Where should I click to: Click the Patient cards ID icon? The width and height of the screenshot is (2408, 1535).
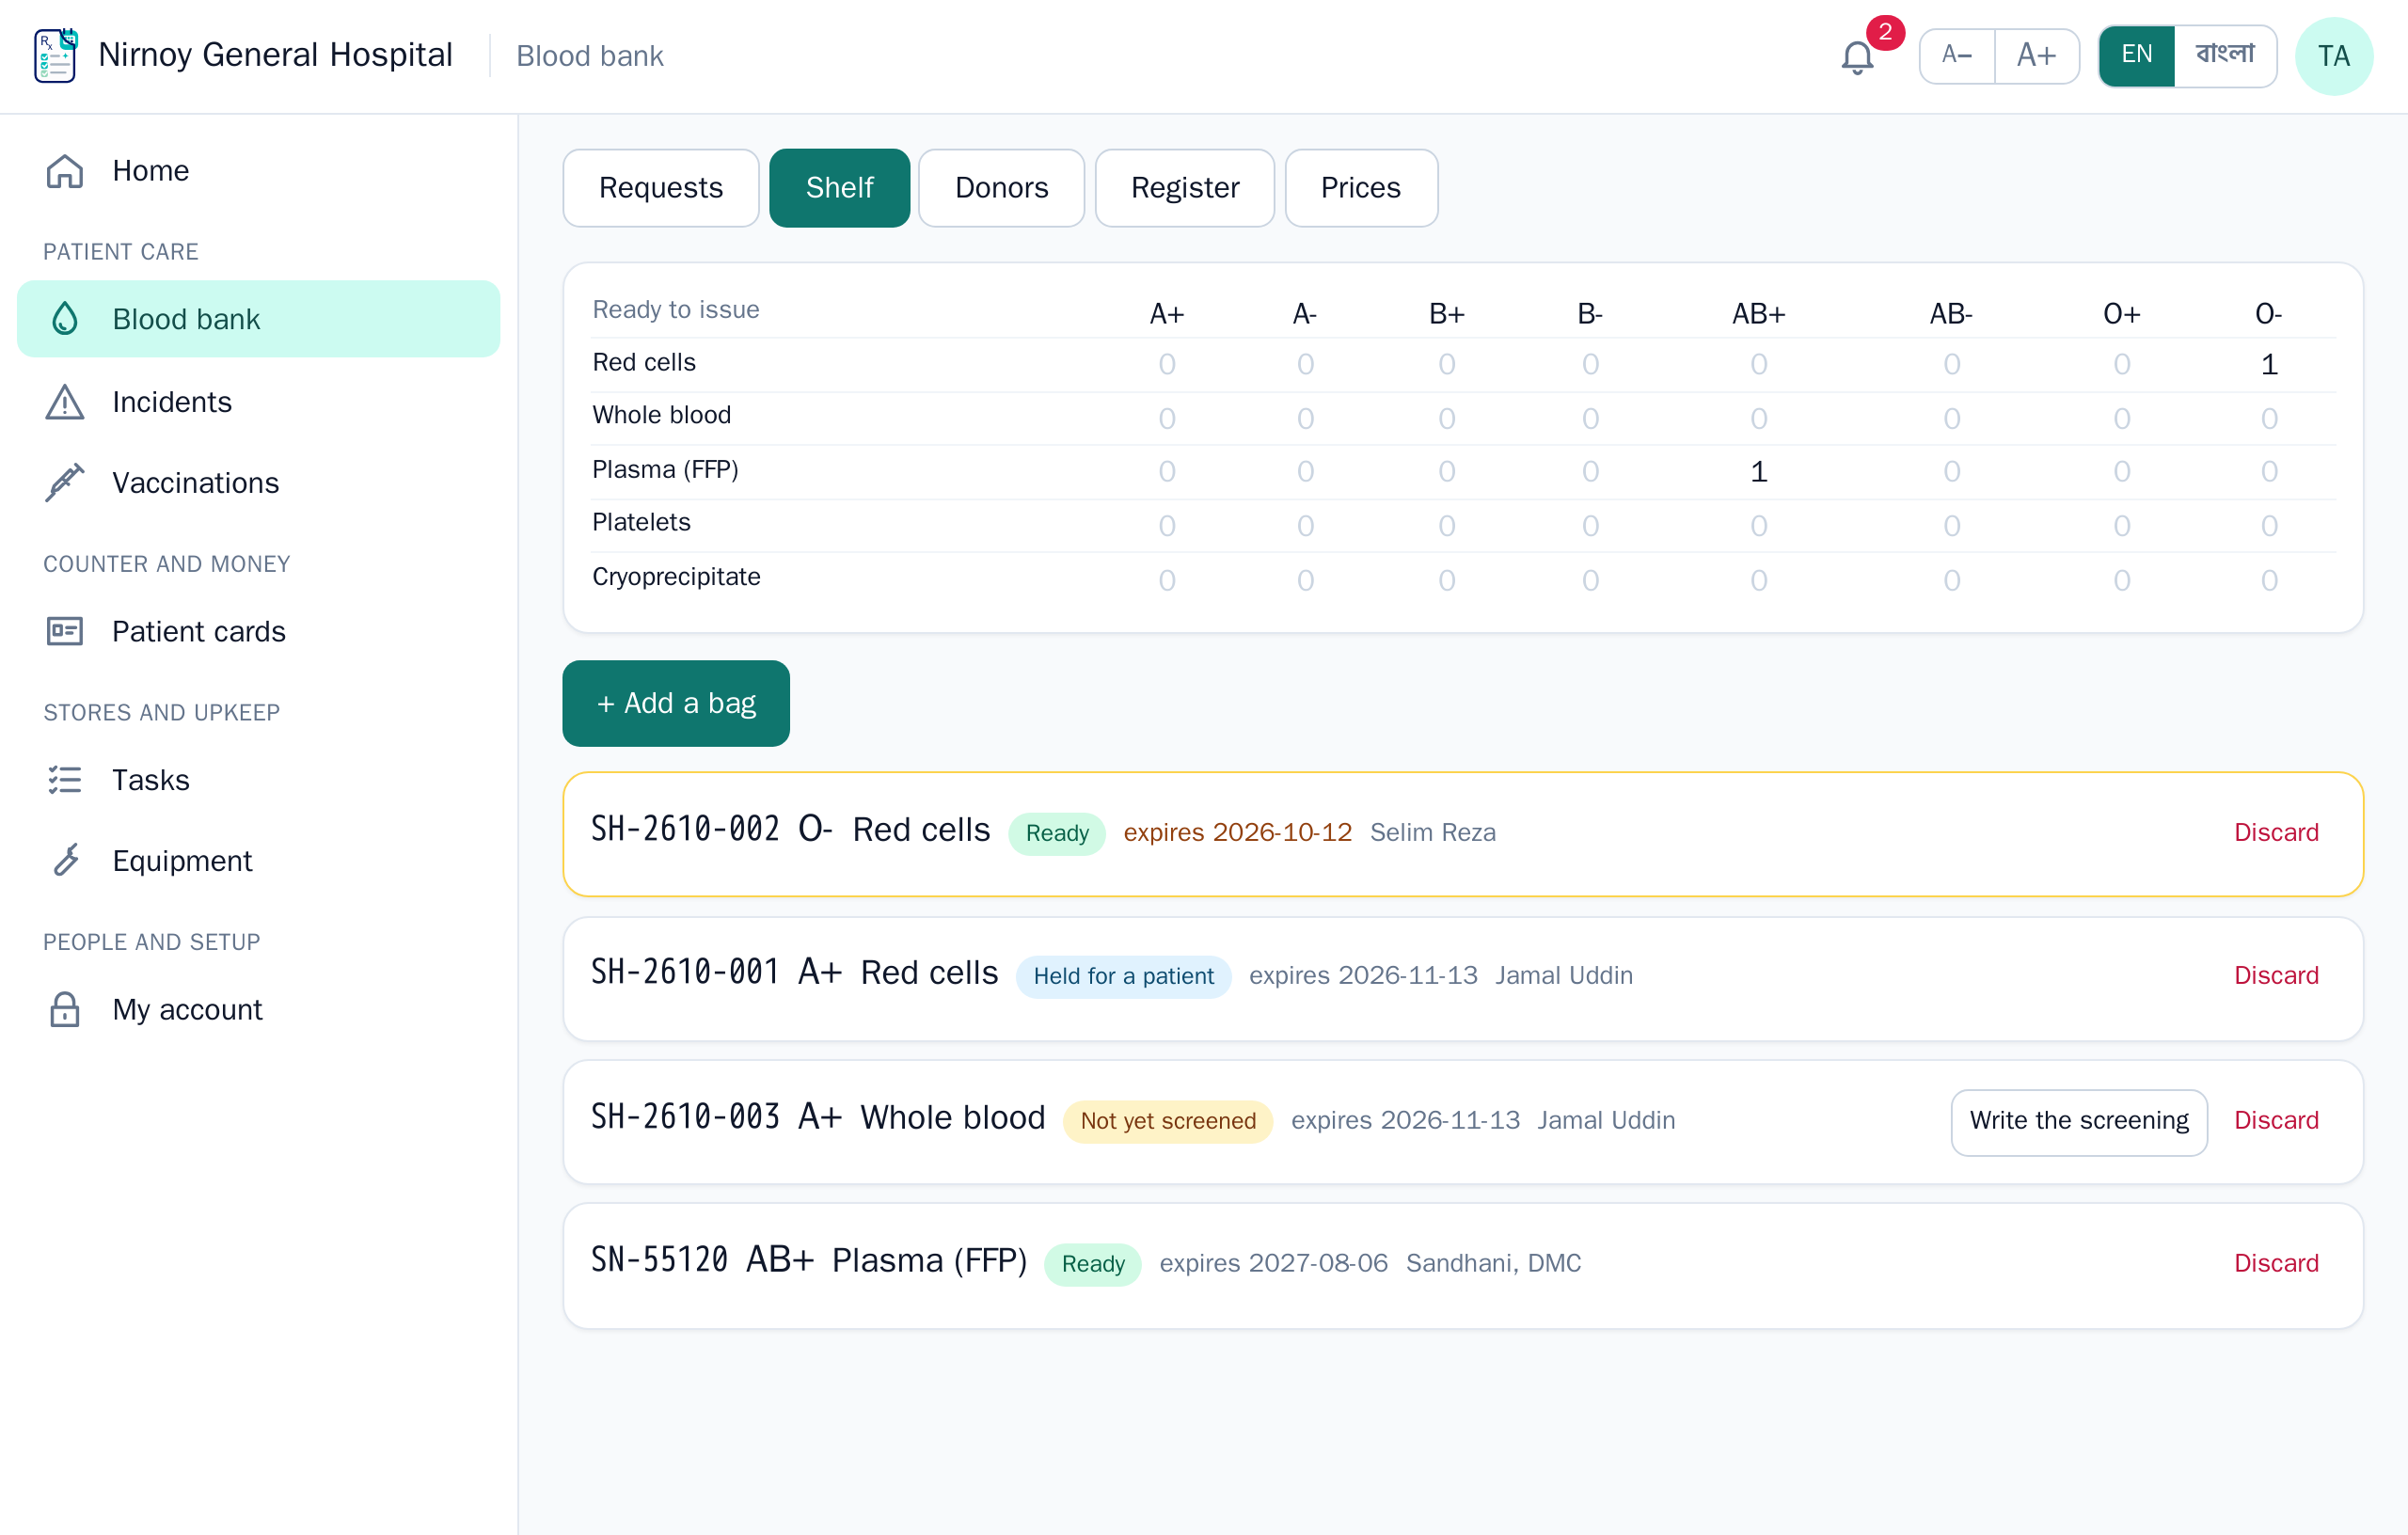pyautogui.click(x=65, y=631)
